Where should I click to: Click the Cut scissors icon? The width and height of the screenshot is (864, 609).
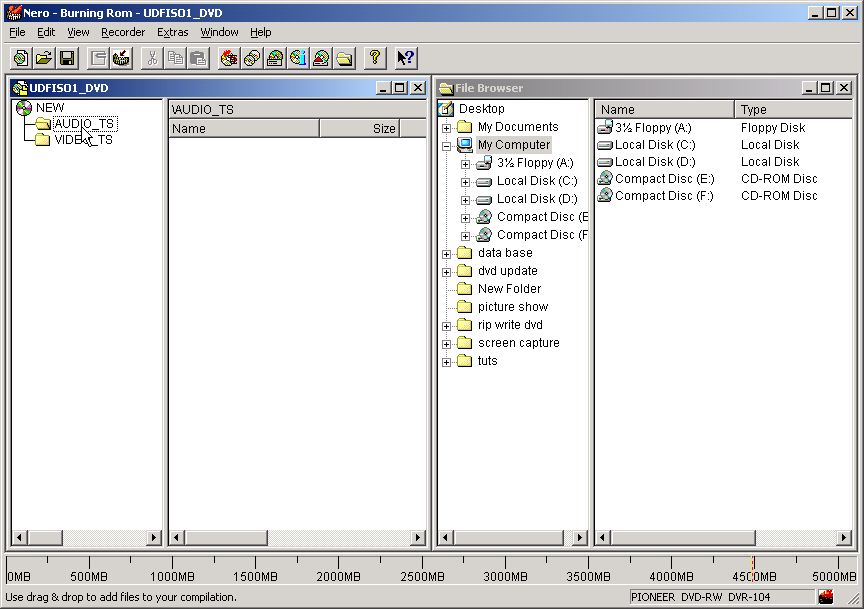point(152,58)
